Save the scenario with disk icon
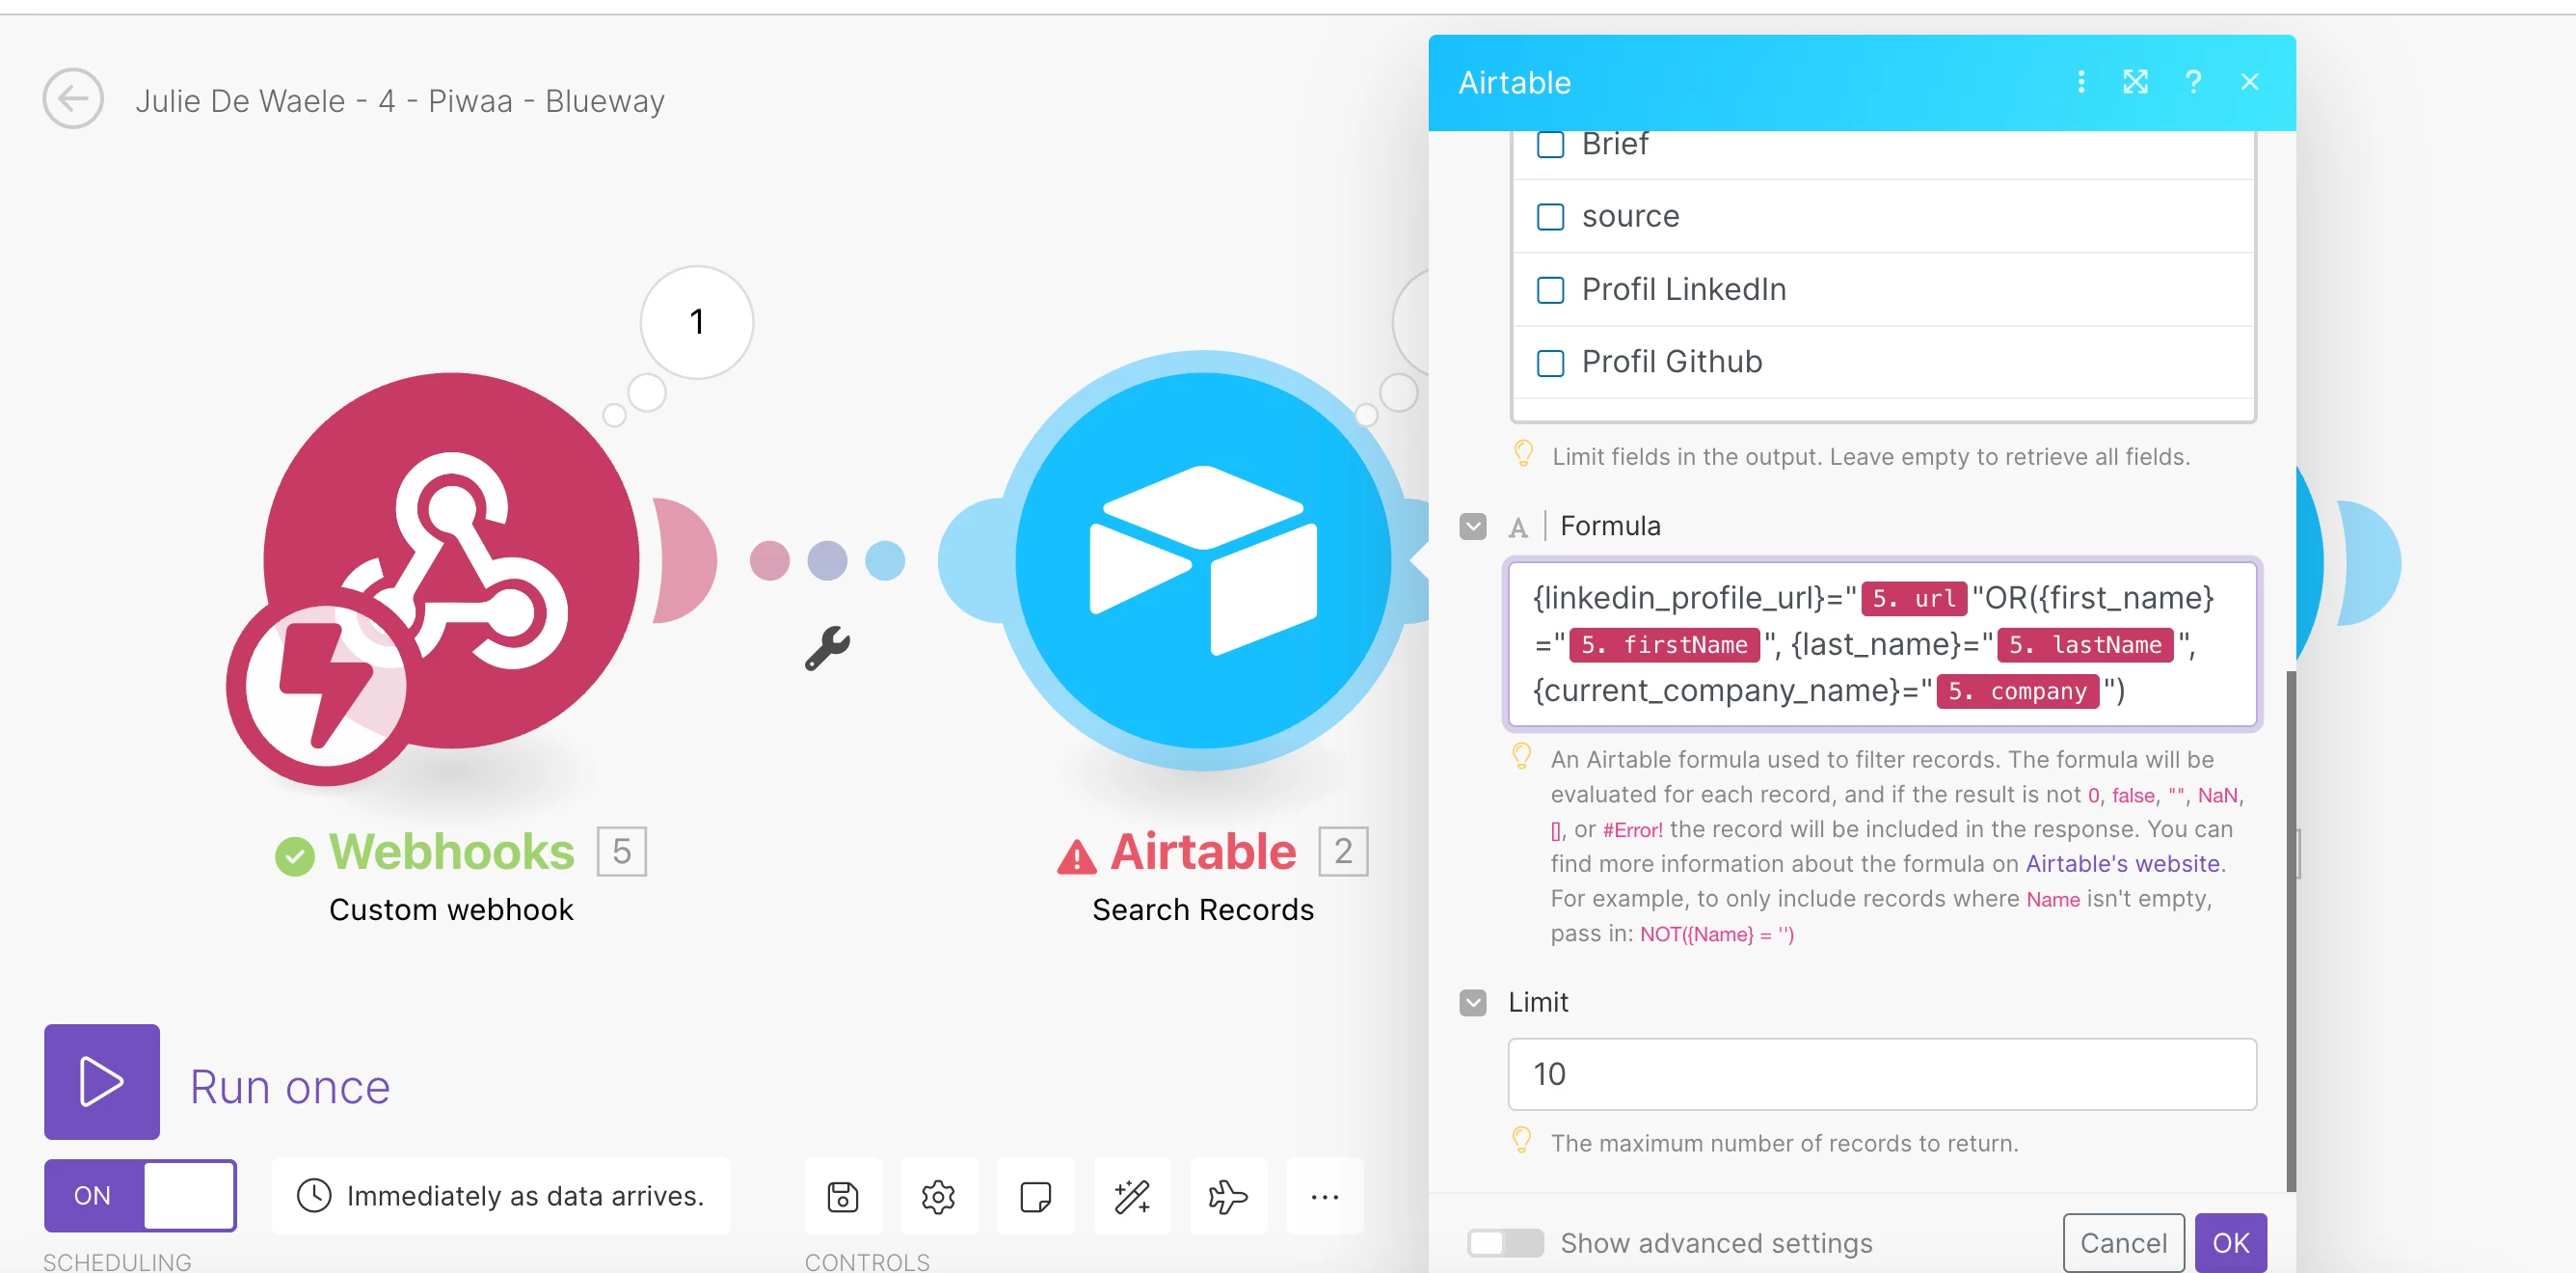The height and width of the screenshot is (1273, 2576). [843, 1196]
